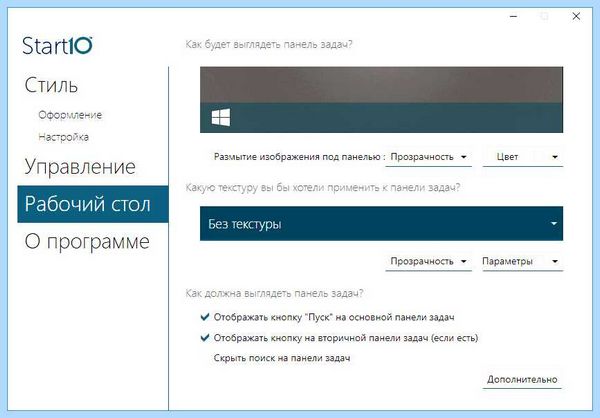Open the Стиль section
Image resolution: width=600 pixels, height=418 pixels.
pos(51,85)
